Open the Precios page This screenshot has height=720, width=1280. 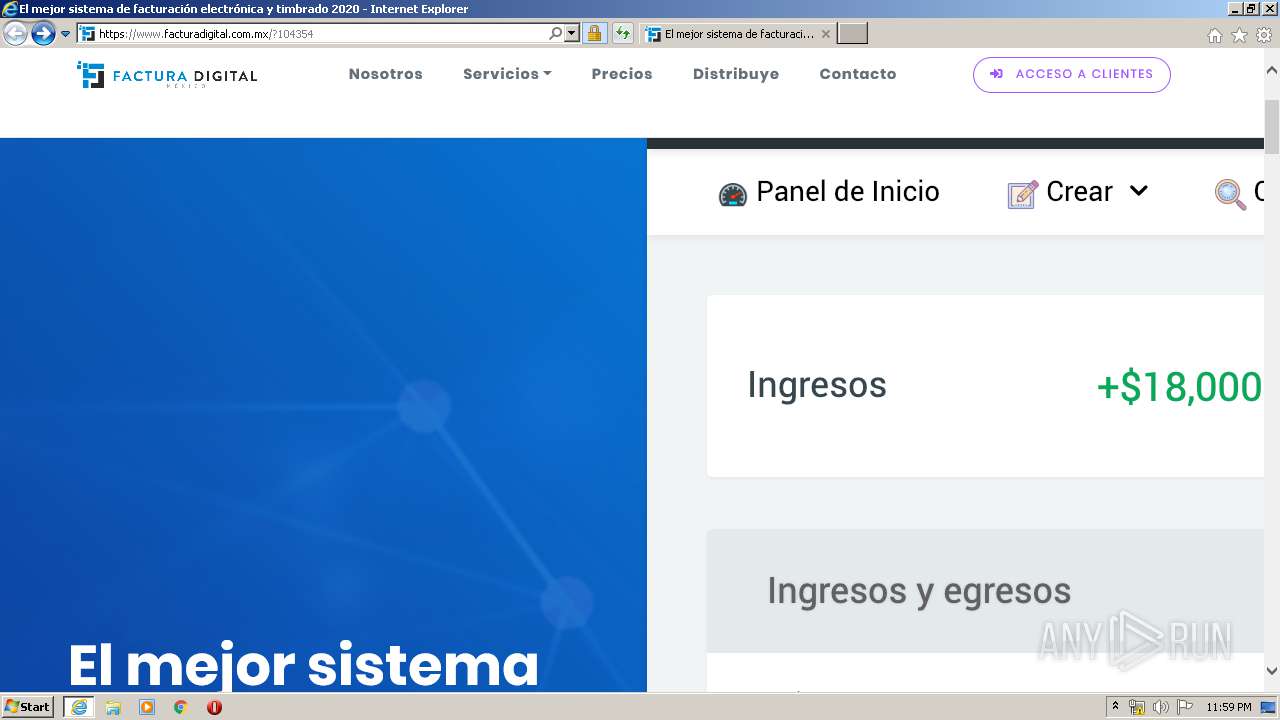[x=622, y=74]
